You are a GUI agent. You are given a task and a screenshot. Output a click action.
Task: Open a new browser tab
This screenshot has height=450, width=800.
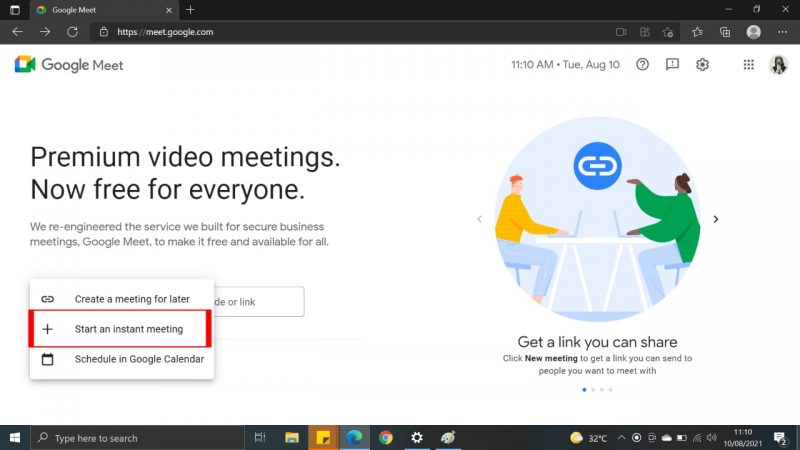coord(190,10)
